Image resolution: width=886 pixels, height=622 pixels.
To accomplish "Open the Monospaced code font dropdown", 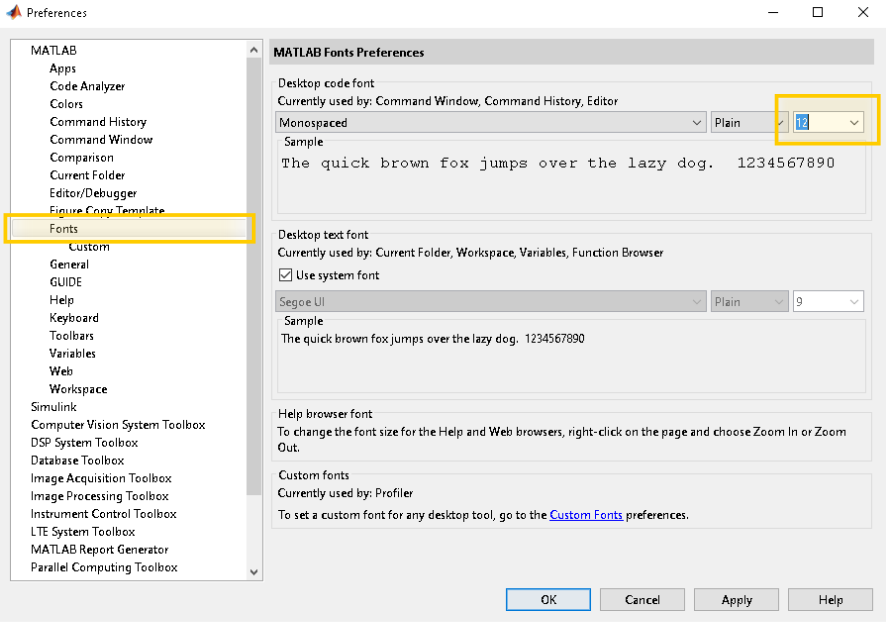I will pyautogui.click(x=490, y=123).
